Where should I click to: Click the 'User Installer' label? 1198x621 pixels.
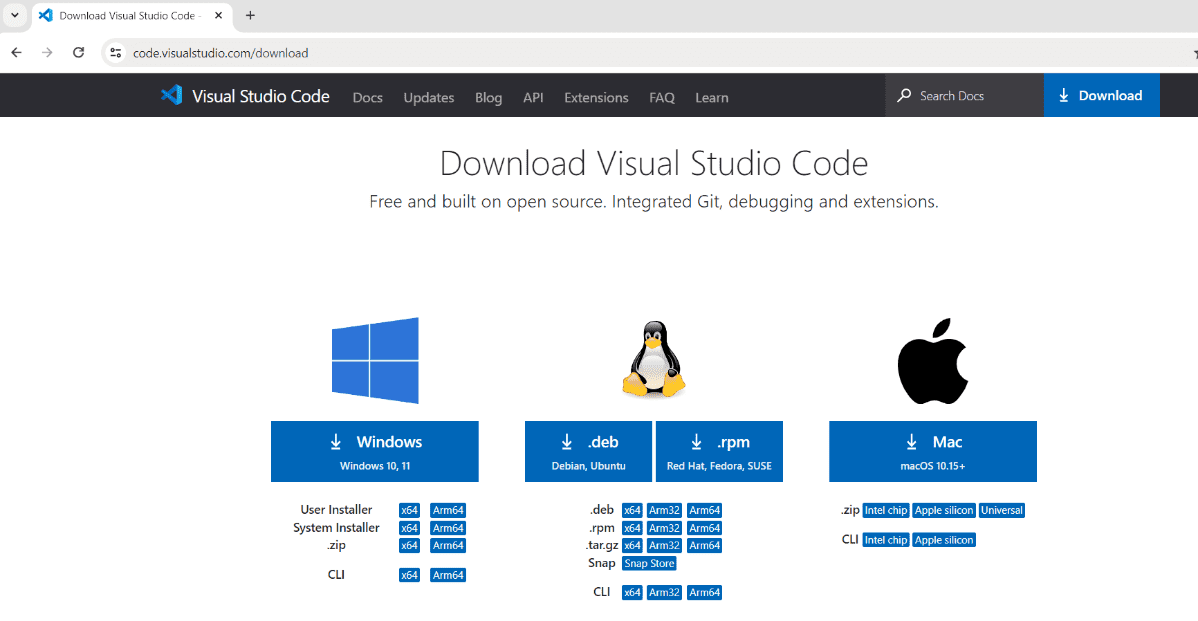click(336, 509)
